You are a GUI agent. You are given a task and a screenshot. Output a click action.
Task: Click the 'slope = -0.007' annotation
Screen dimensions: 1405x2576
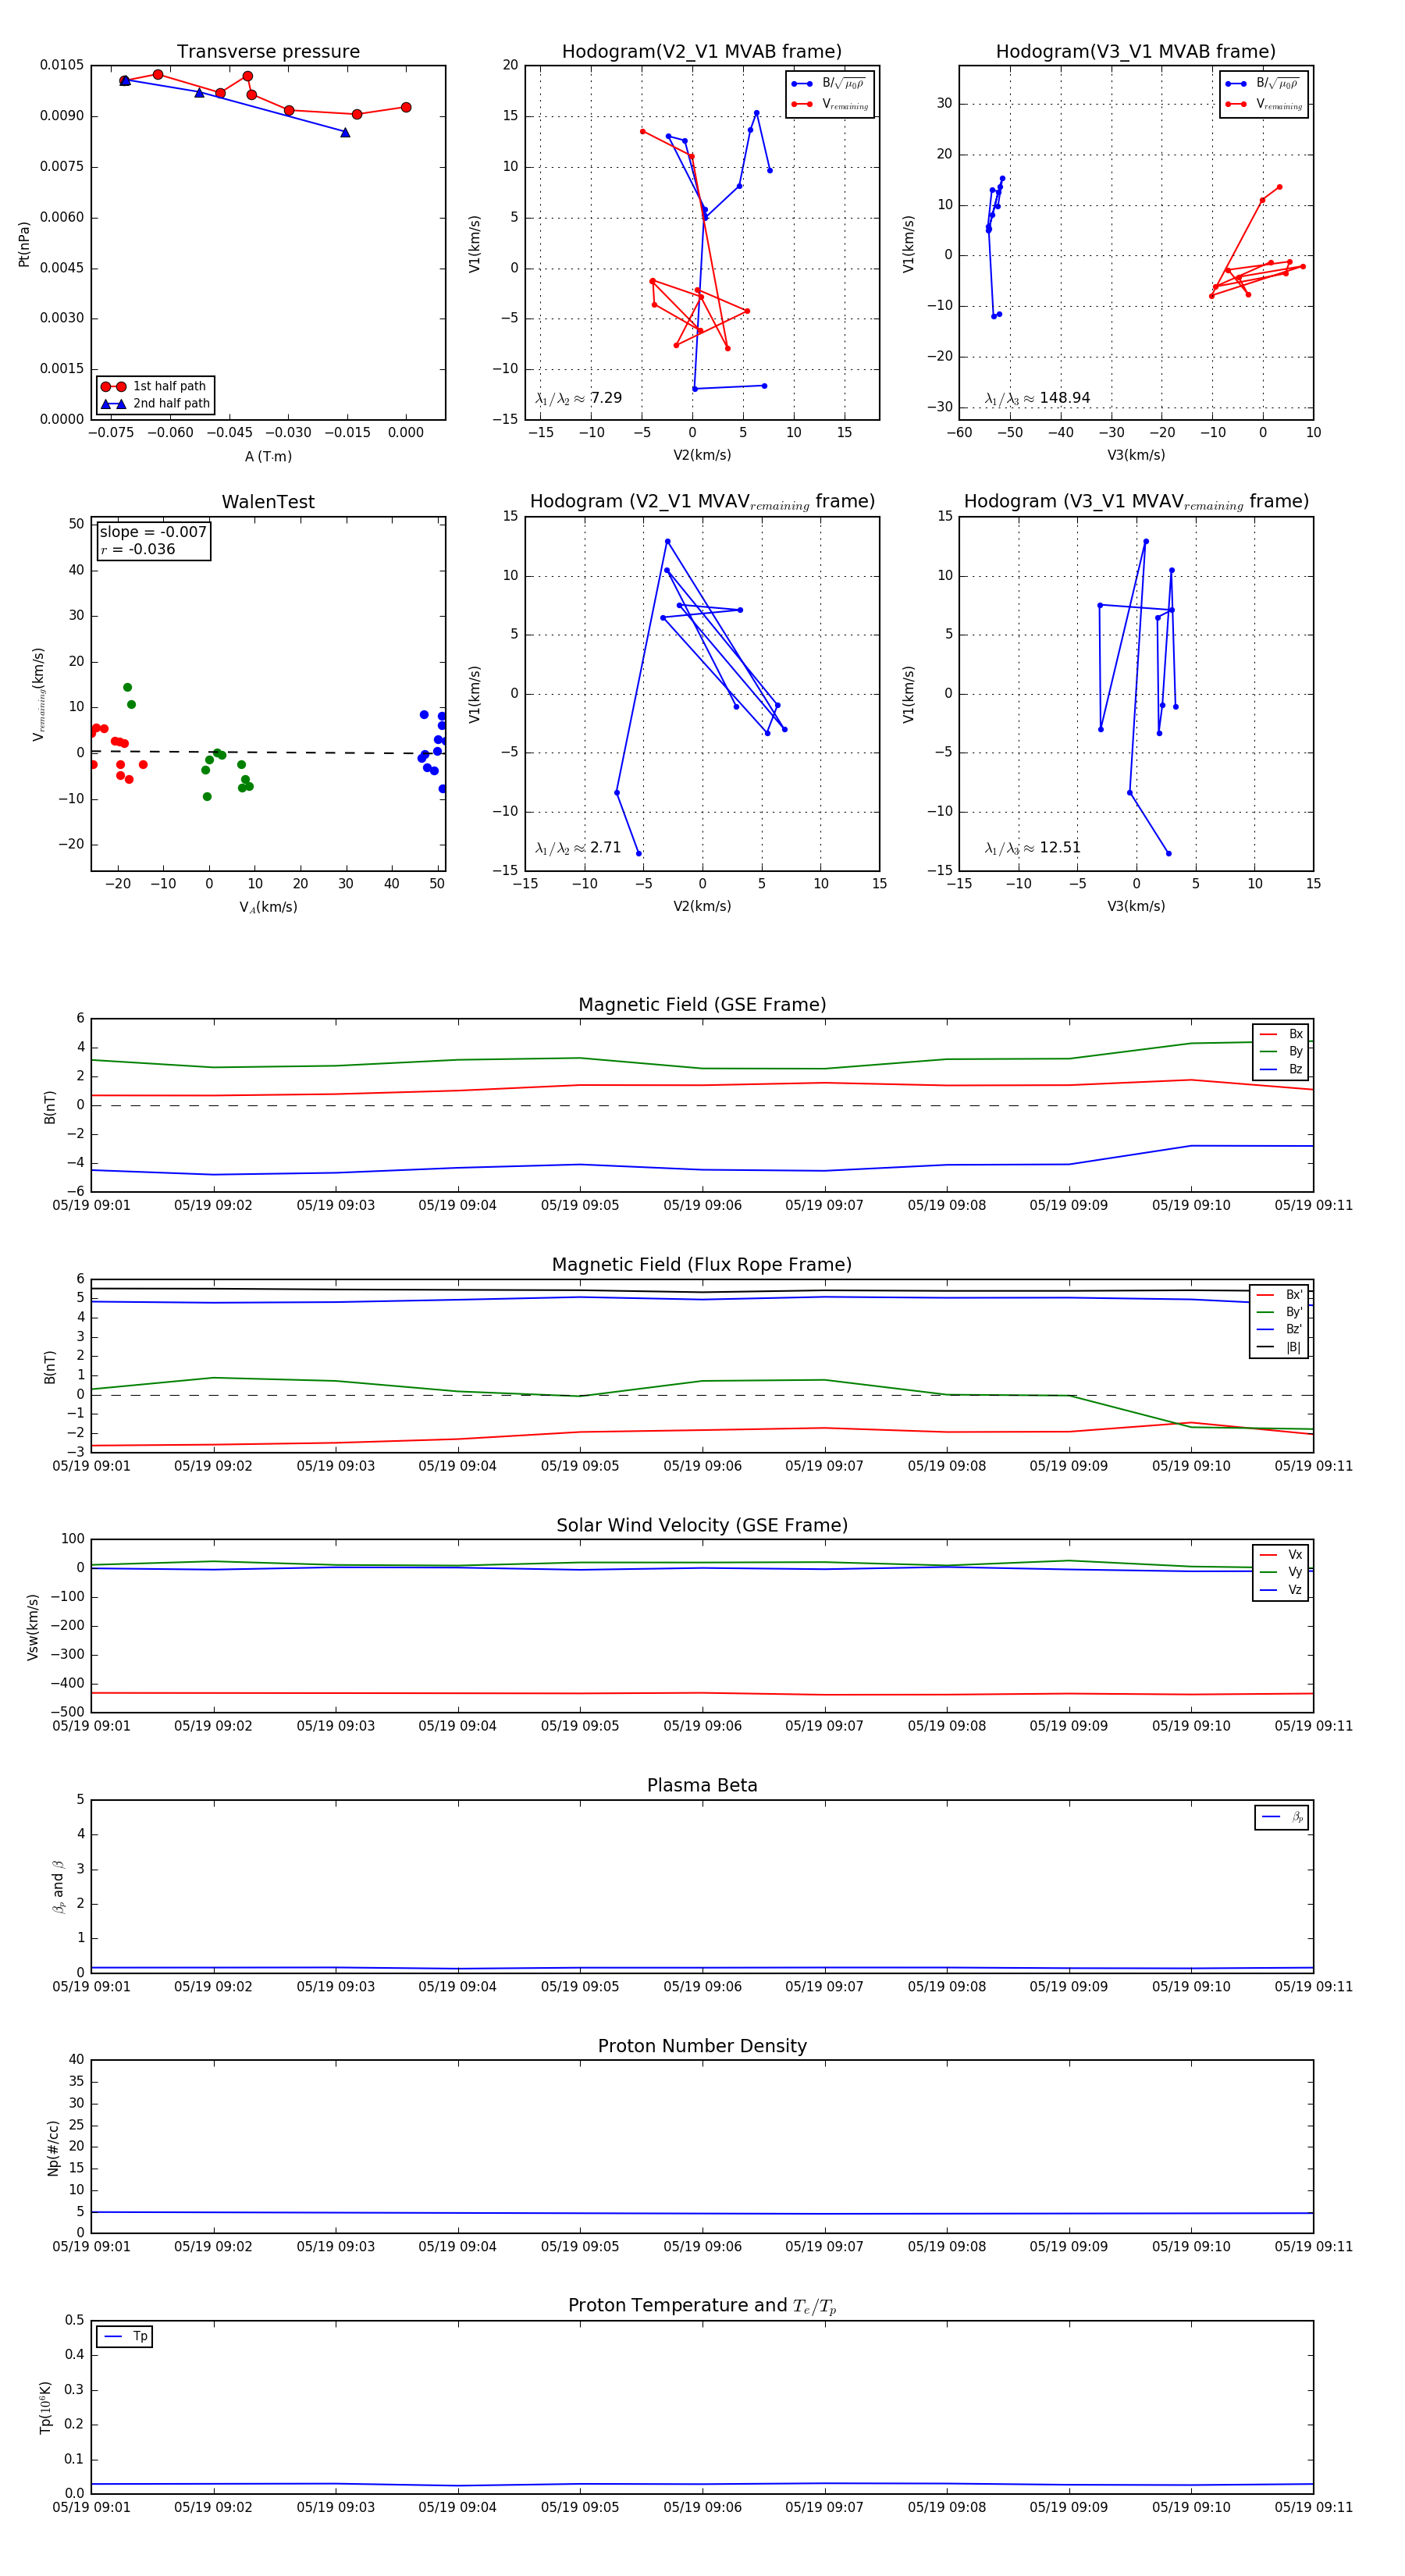click(x=153, y=532)
